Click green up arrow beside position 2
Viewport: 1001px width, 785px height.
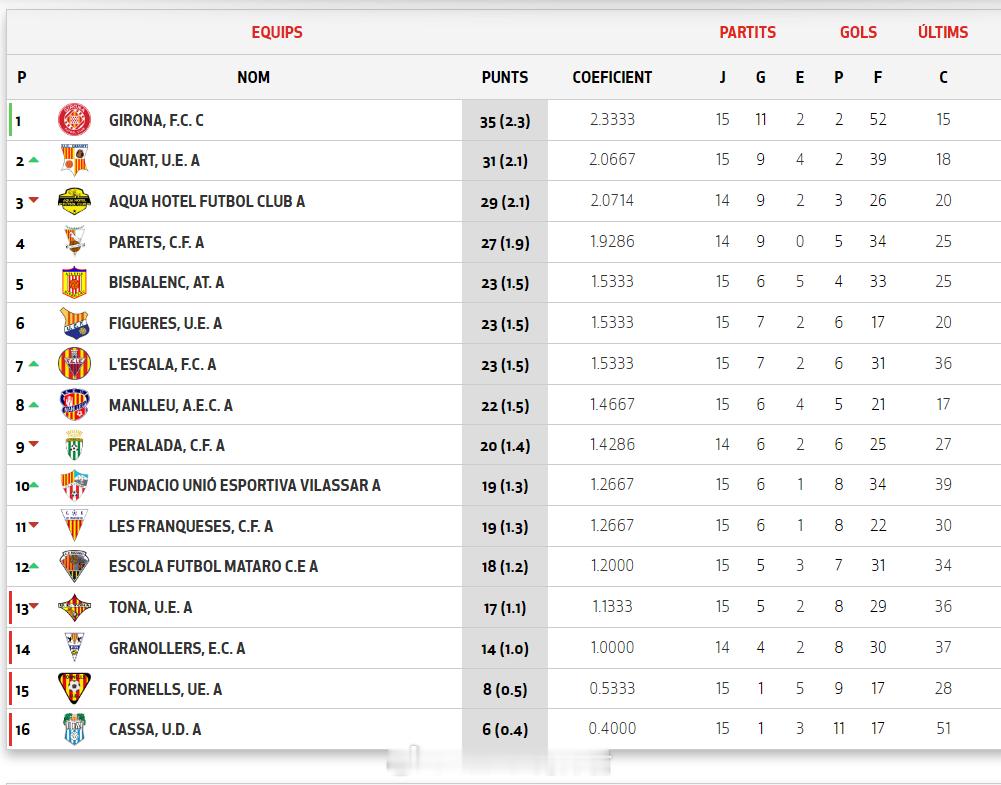click(34, 160)
